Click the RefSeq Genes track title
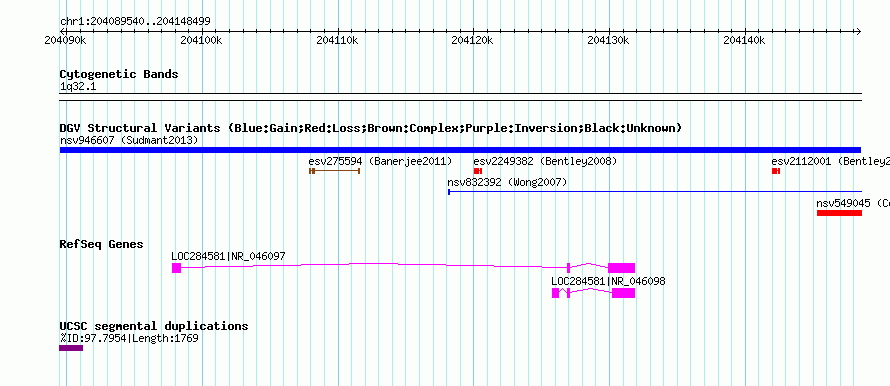 point(102,244)
